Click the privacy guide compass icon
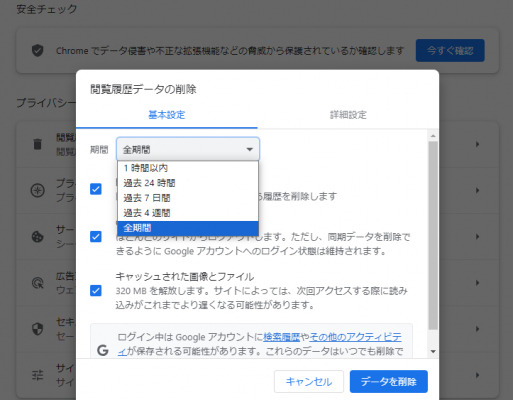The image size is (513, 400). click(37, 190)
